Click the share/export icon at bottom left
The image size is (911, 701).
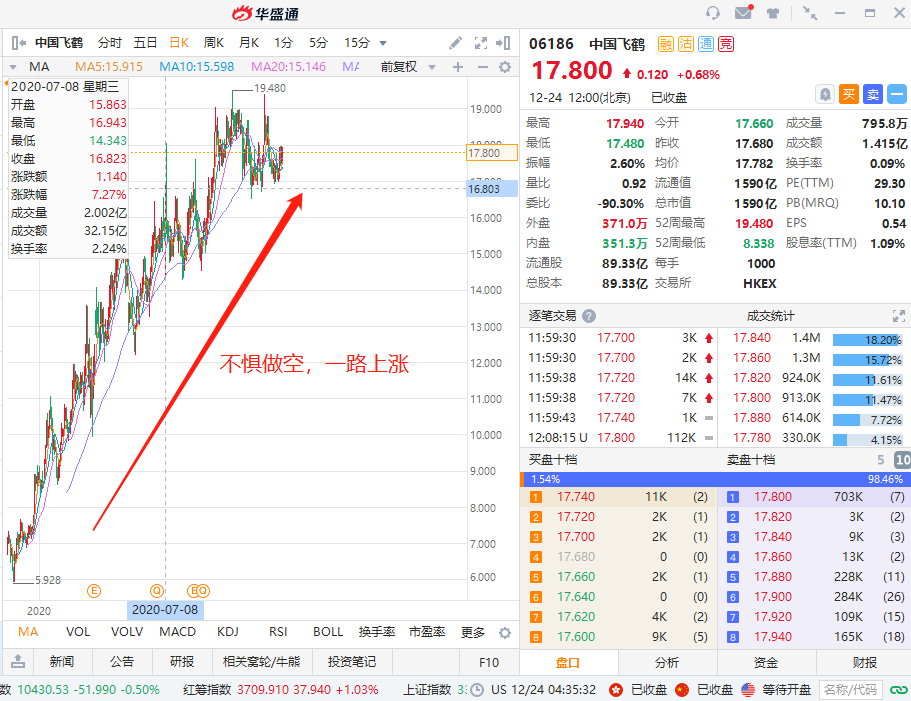point(18,662)
